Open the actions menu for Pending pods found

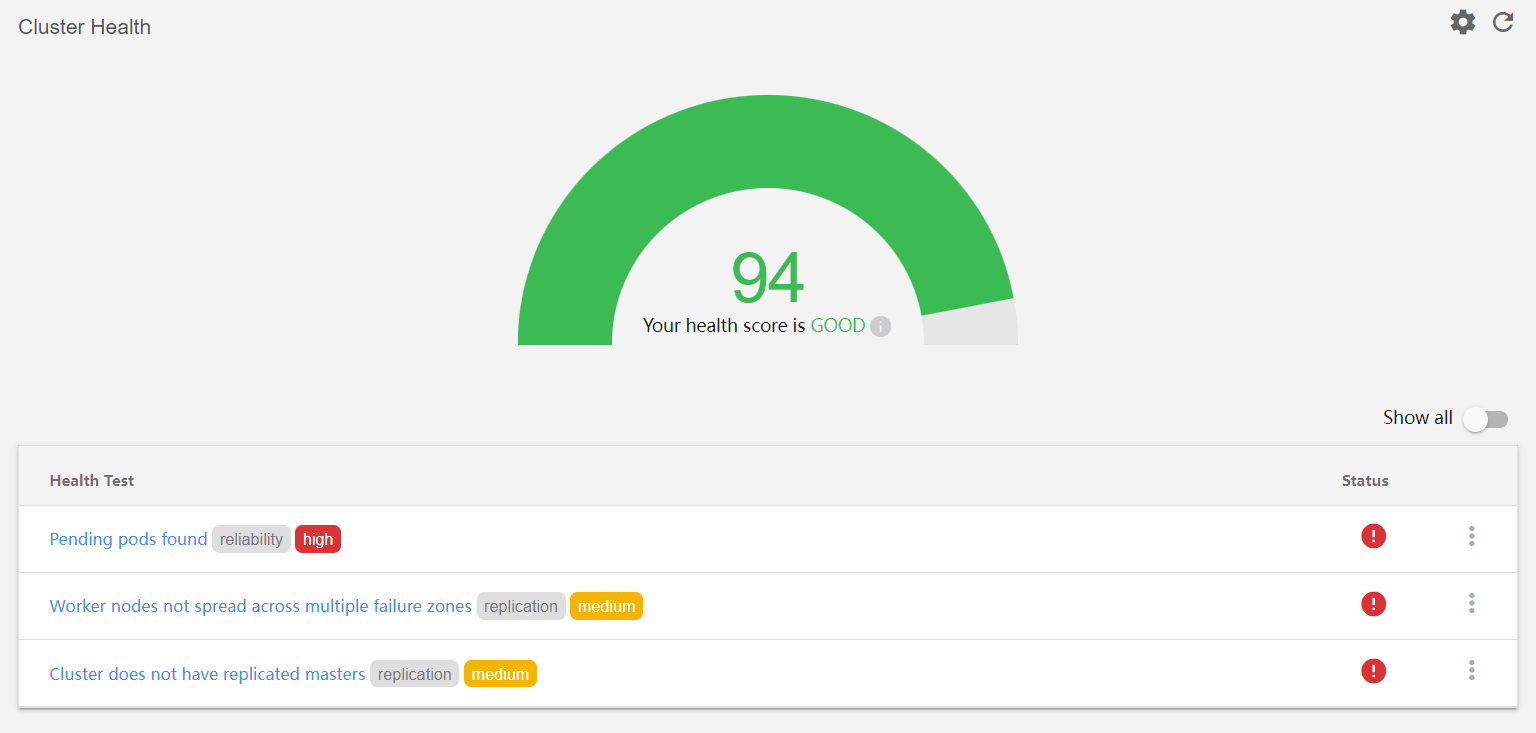1472,537
